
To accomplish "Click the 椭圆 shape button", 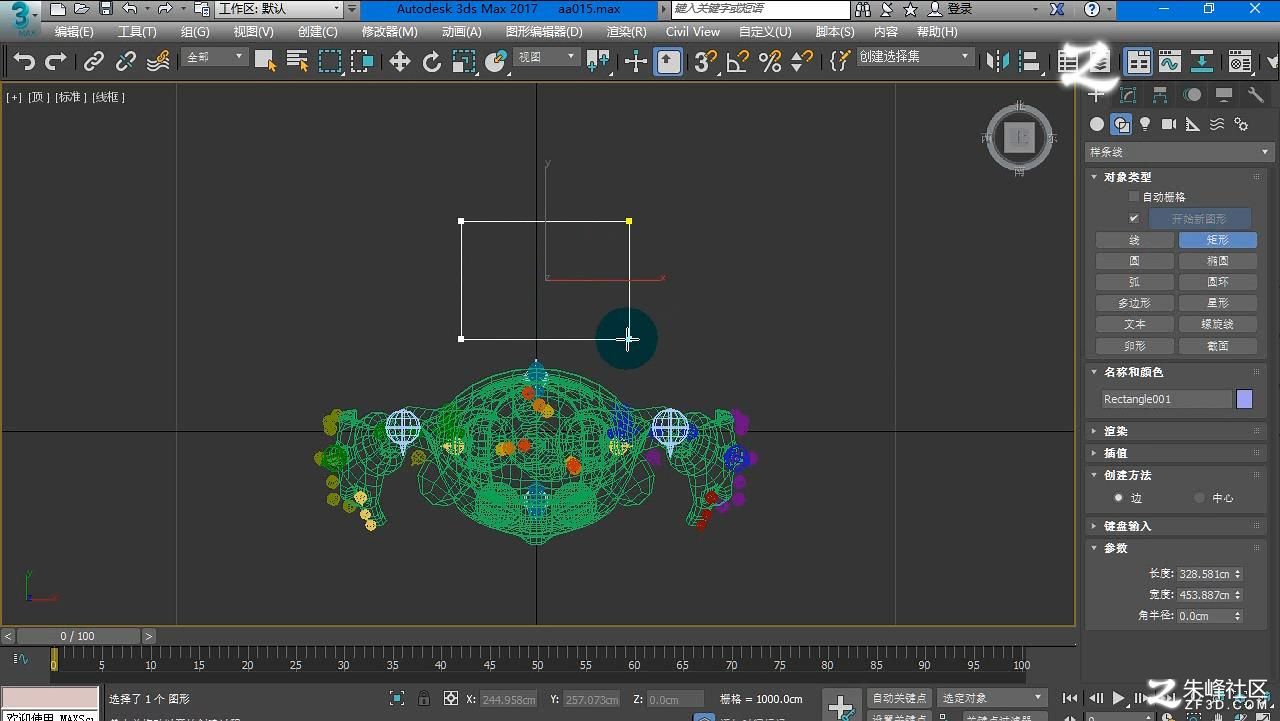I will [1217, 261].
